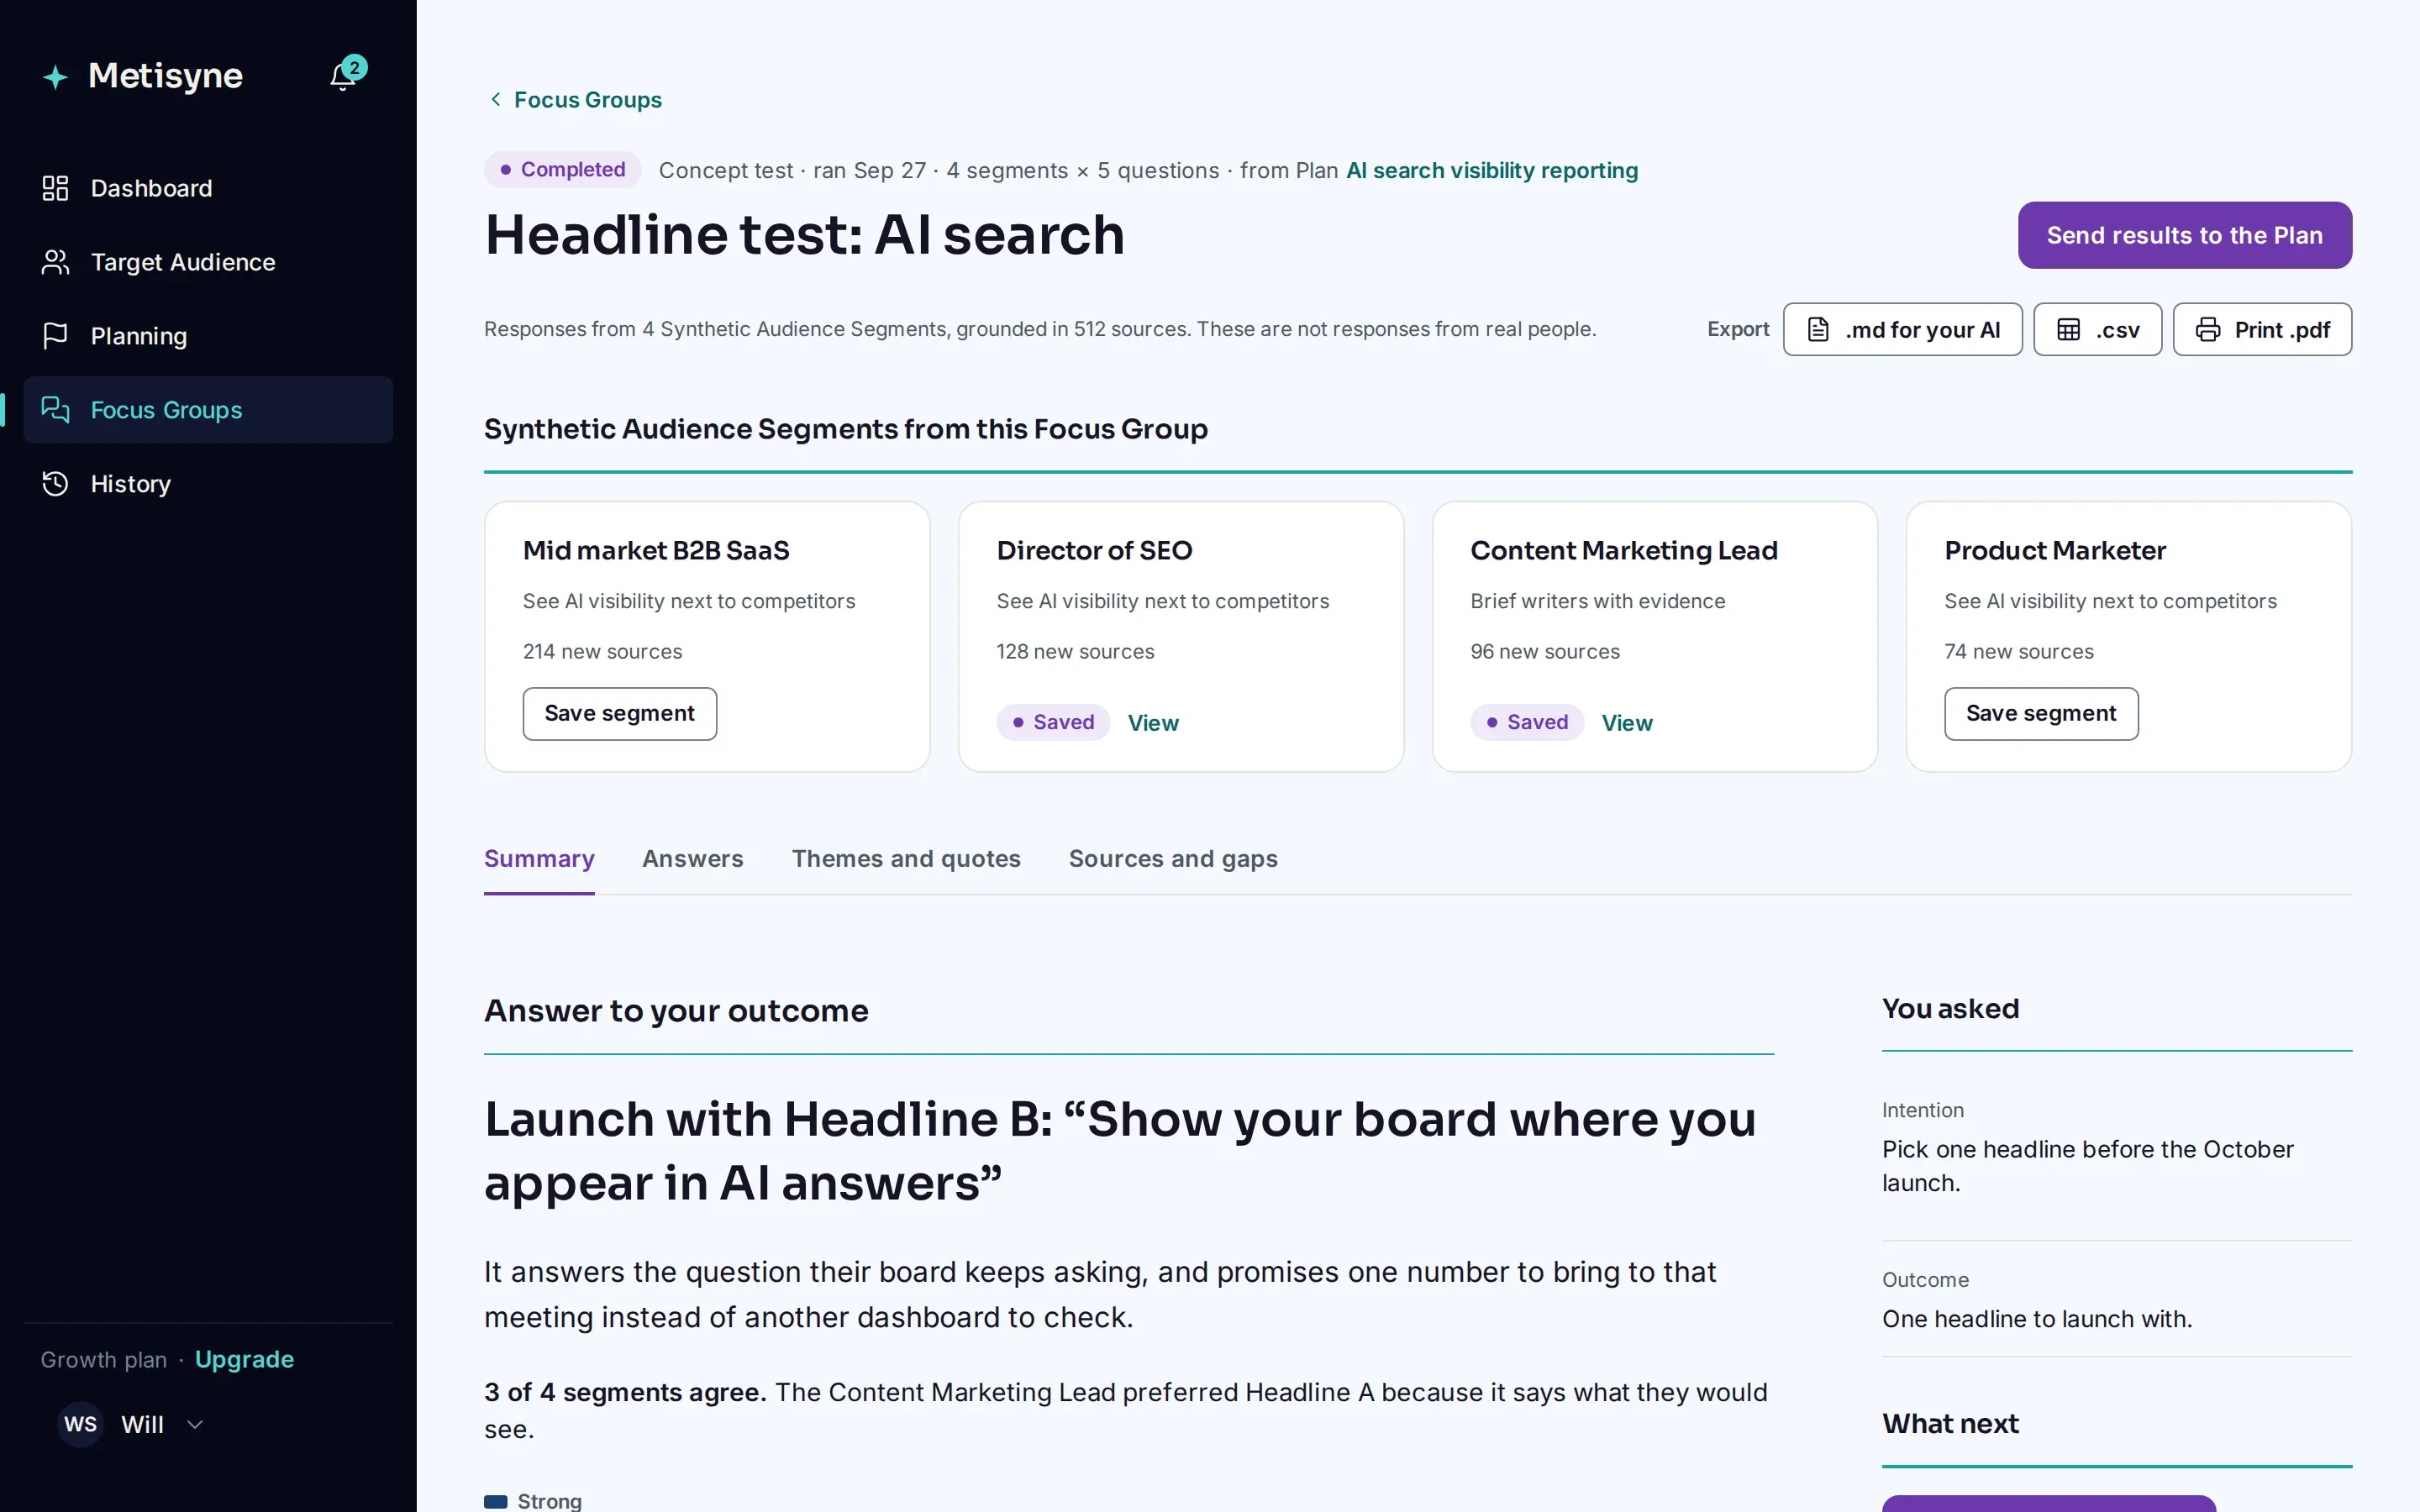This screenshot has height=1512, width=2420.
Task: Expand the Will account menu chevron
Action: 195,1425
